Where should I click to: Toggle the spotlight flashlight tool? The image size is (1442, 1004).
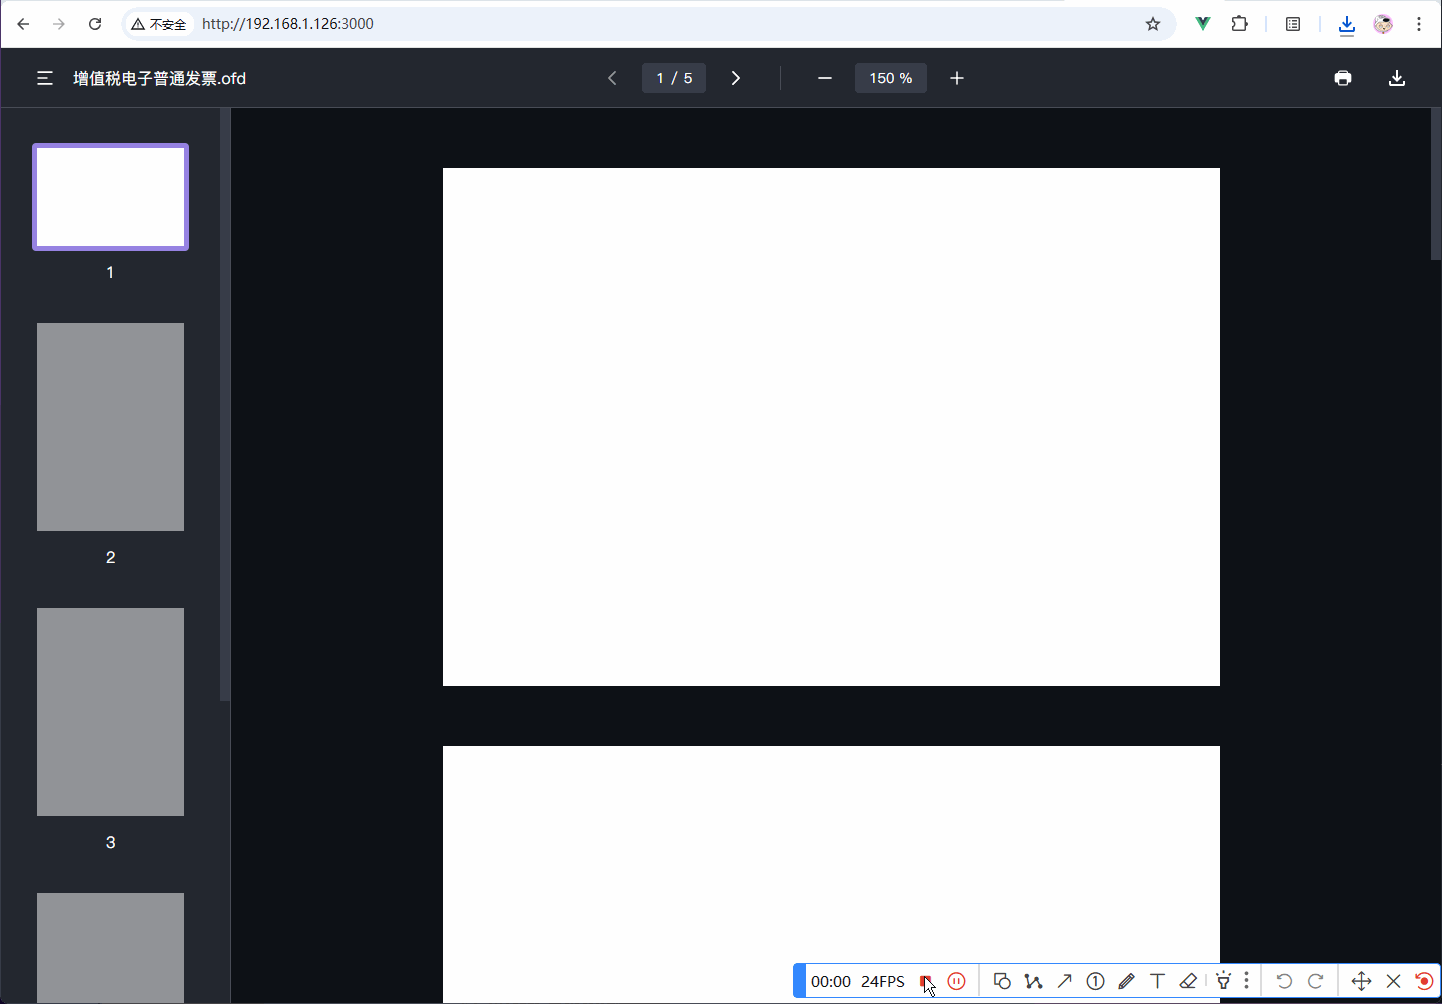(x=1223, y=981)
